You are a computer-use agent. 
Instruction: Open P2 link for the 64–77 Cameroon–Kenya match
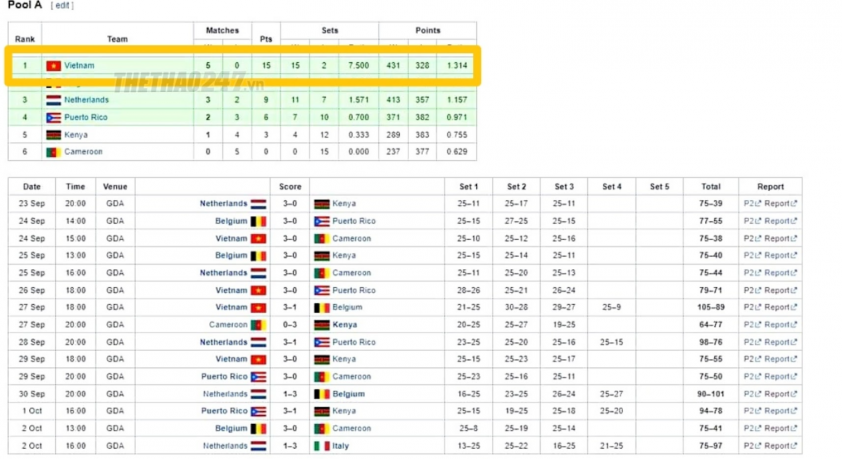[752, 324]
